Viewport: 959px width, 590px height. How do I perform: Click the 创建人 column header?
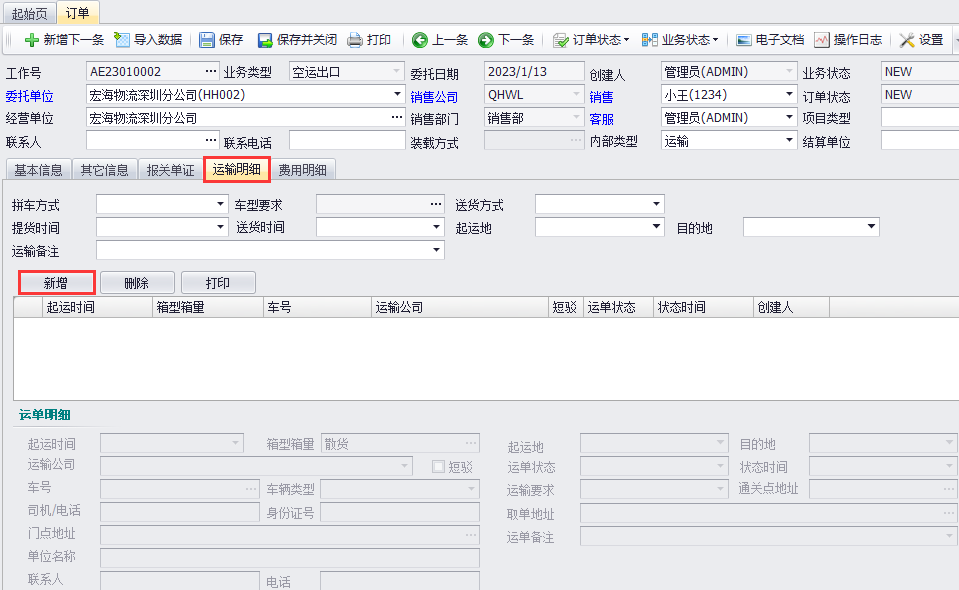[791, 308]
